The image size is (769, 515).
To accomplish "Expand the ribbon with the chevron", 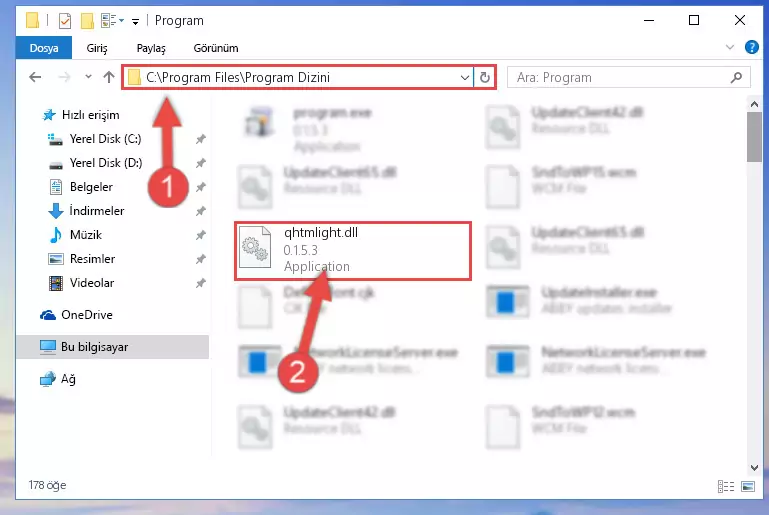I will [730, 47].
